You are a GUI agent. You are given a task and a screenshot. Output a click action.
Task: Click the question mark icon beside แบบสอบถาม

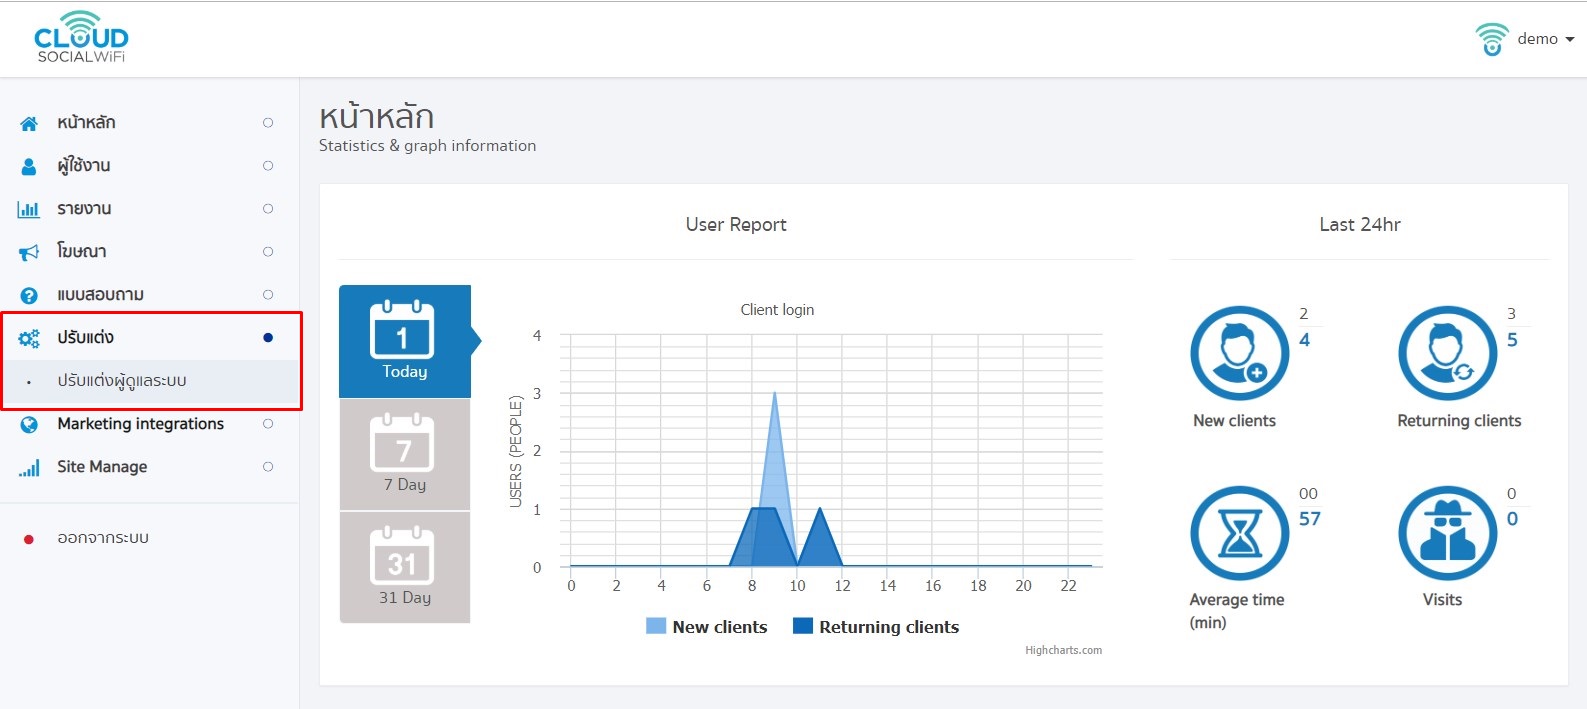coord(29,295)
